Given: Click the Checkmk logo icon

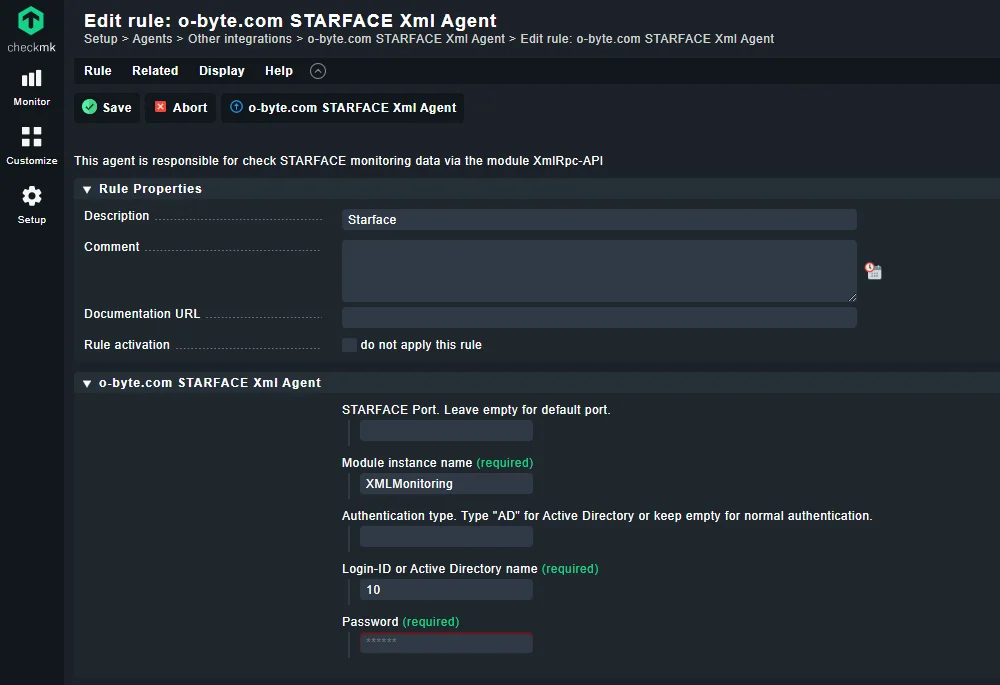Looking at the screenshot, I should coord(31,20).
